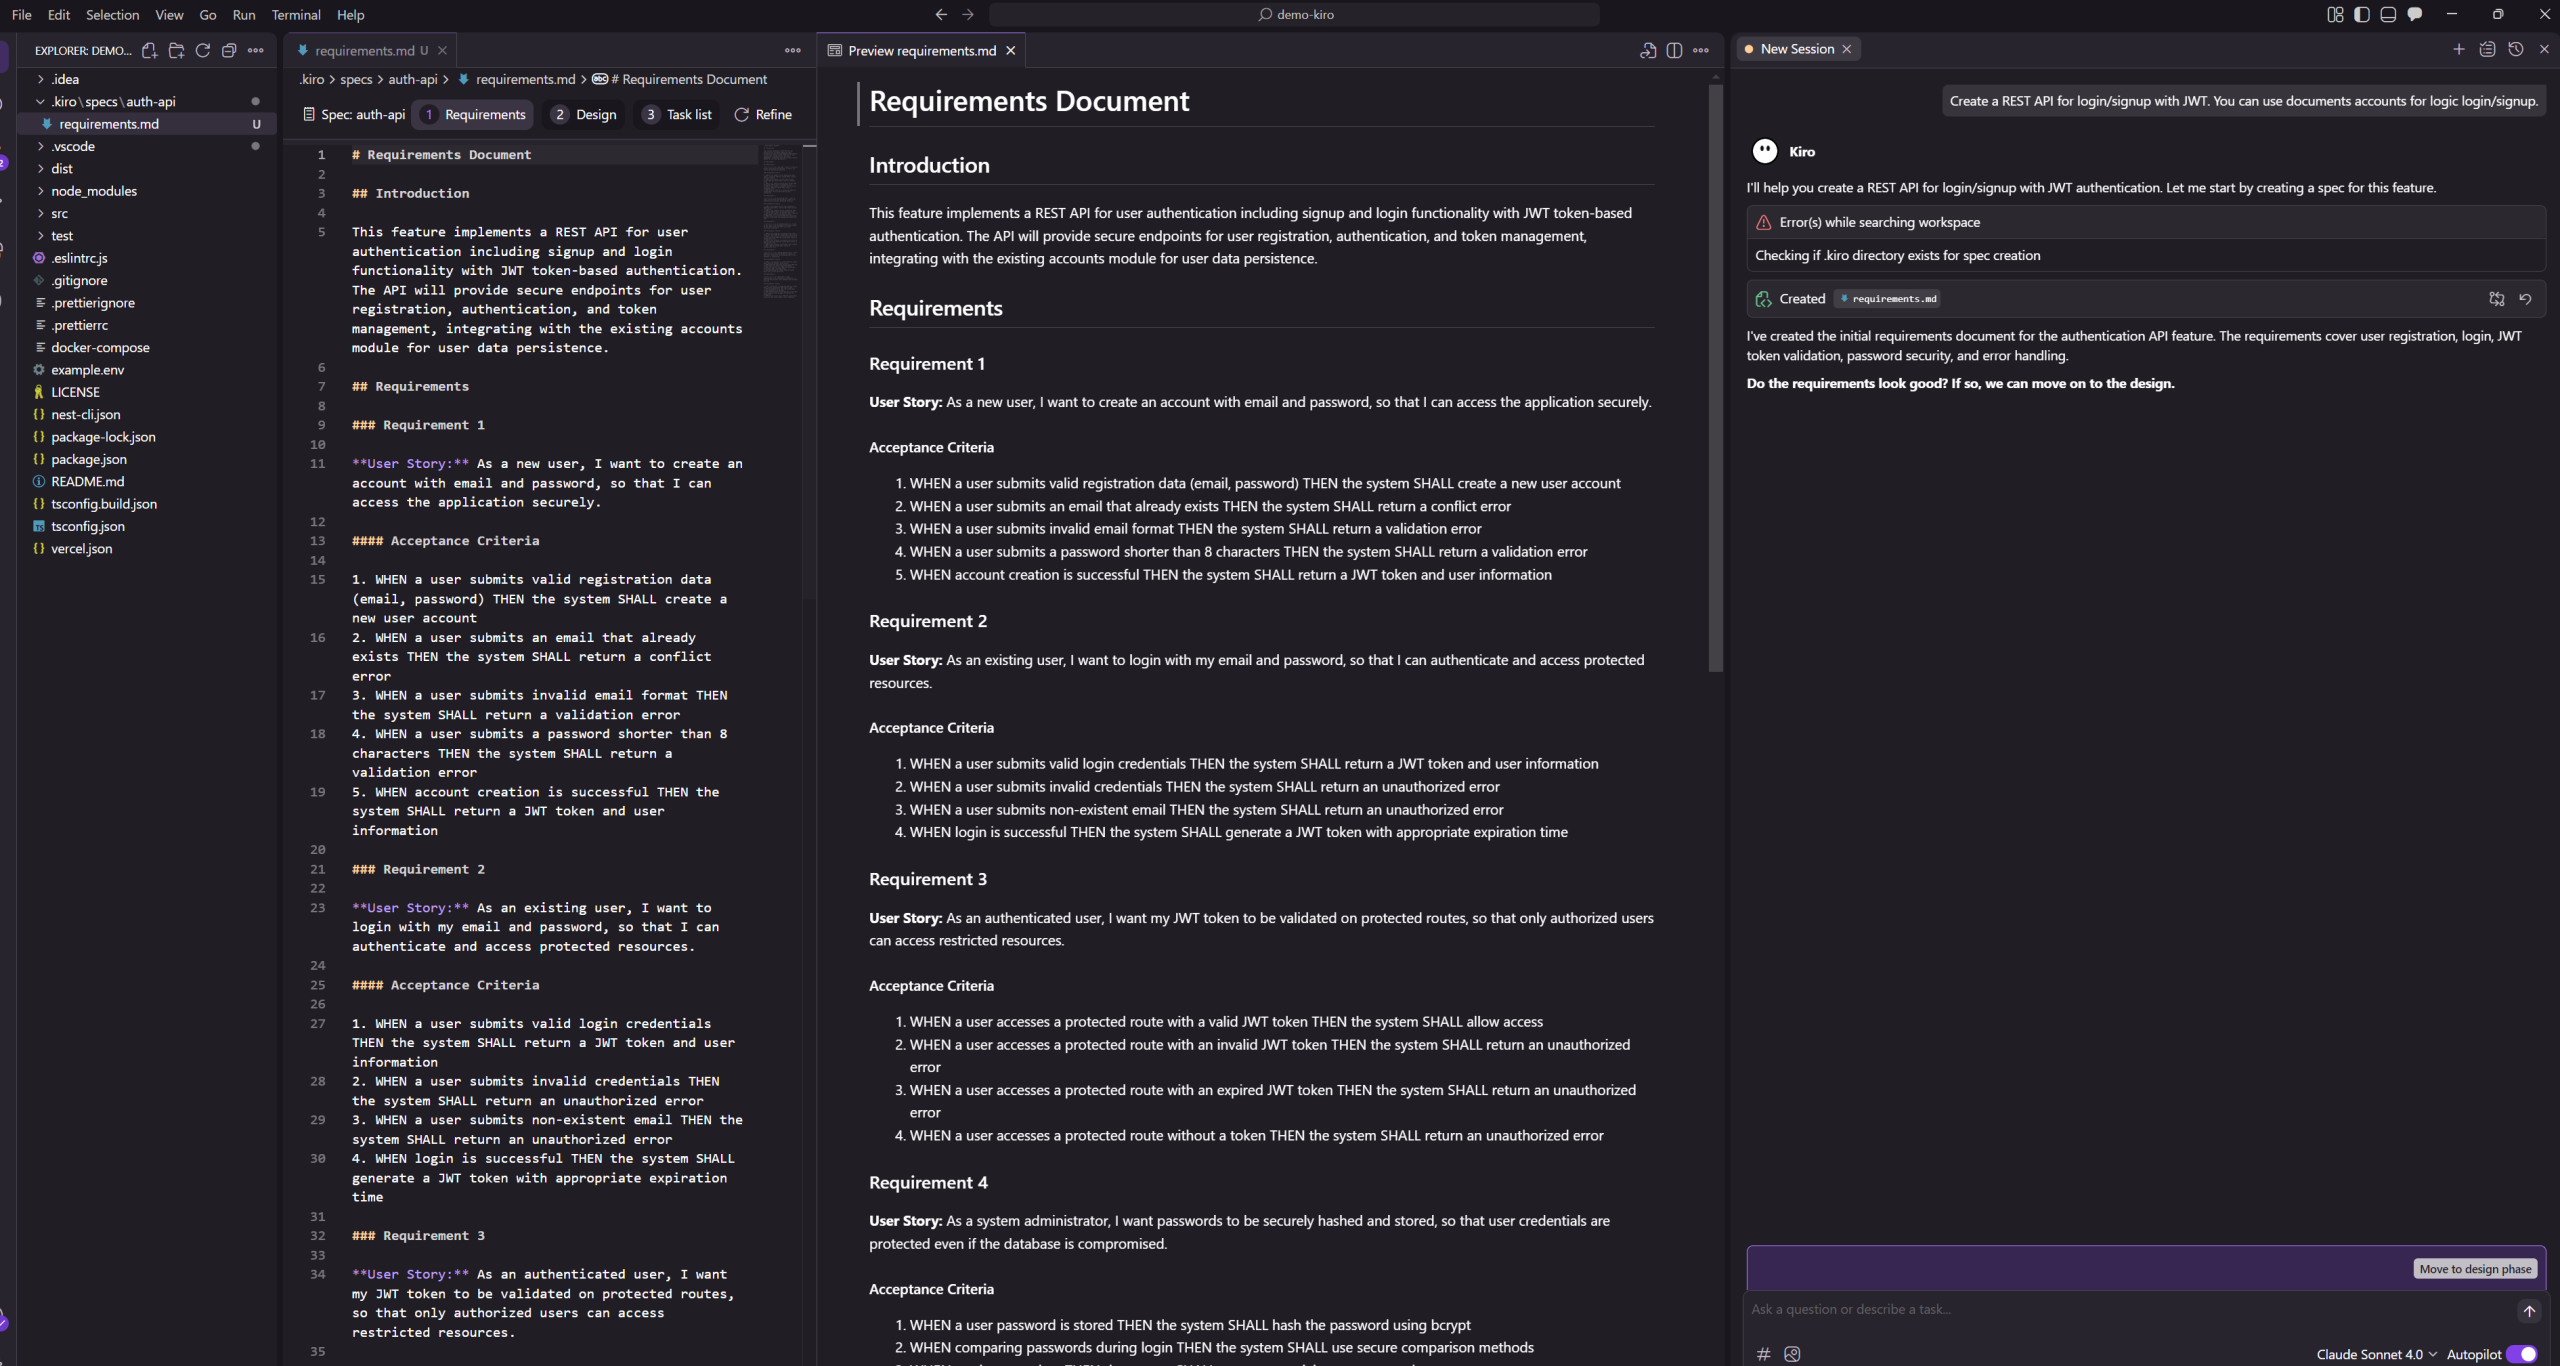Customize layout from the title bar
The image size is (2560, 1366).
point(2335,14)
